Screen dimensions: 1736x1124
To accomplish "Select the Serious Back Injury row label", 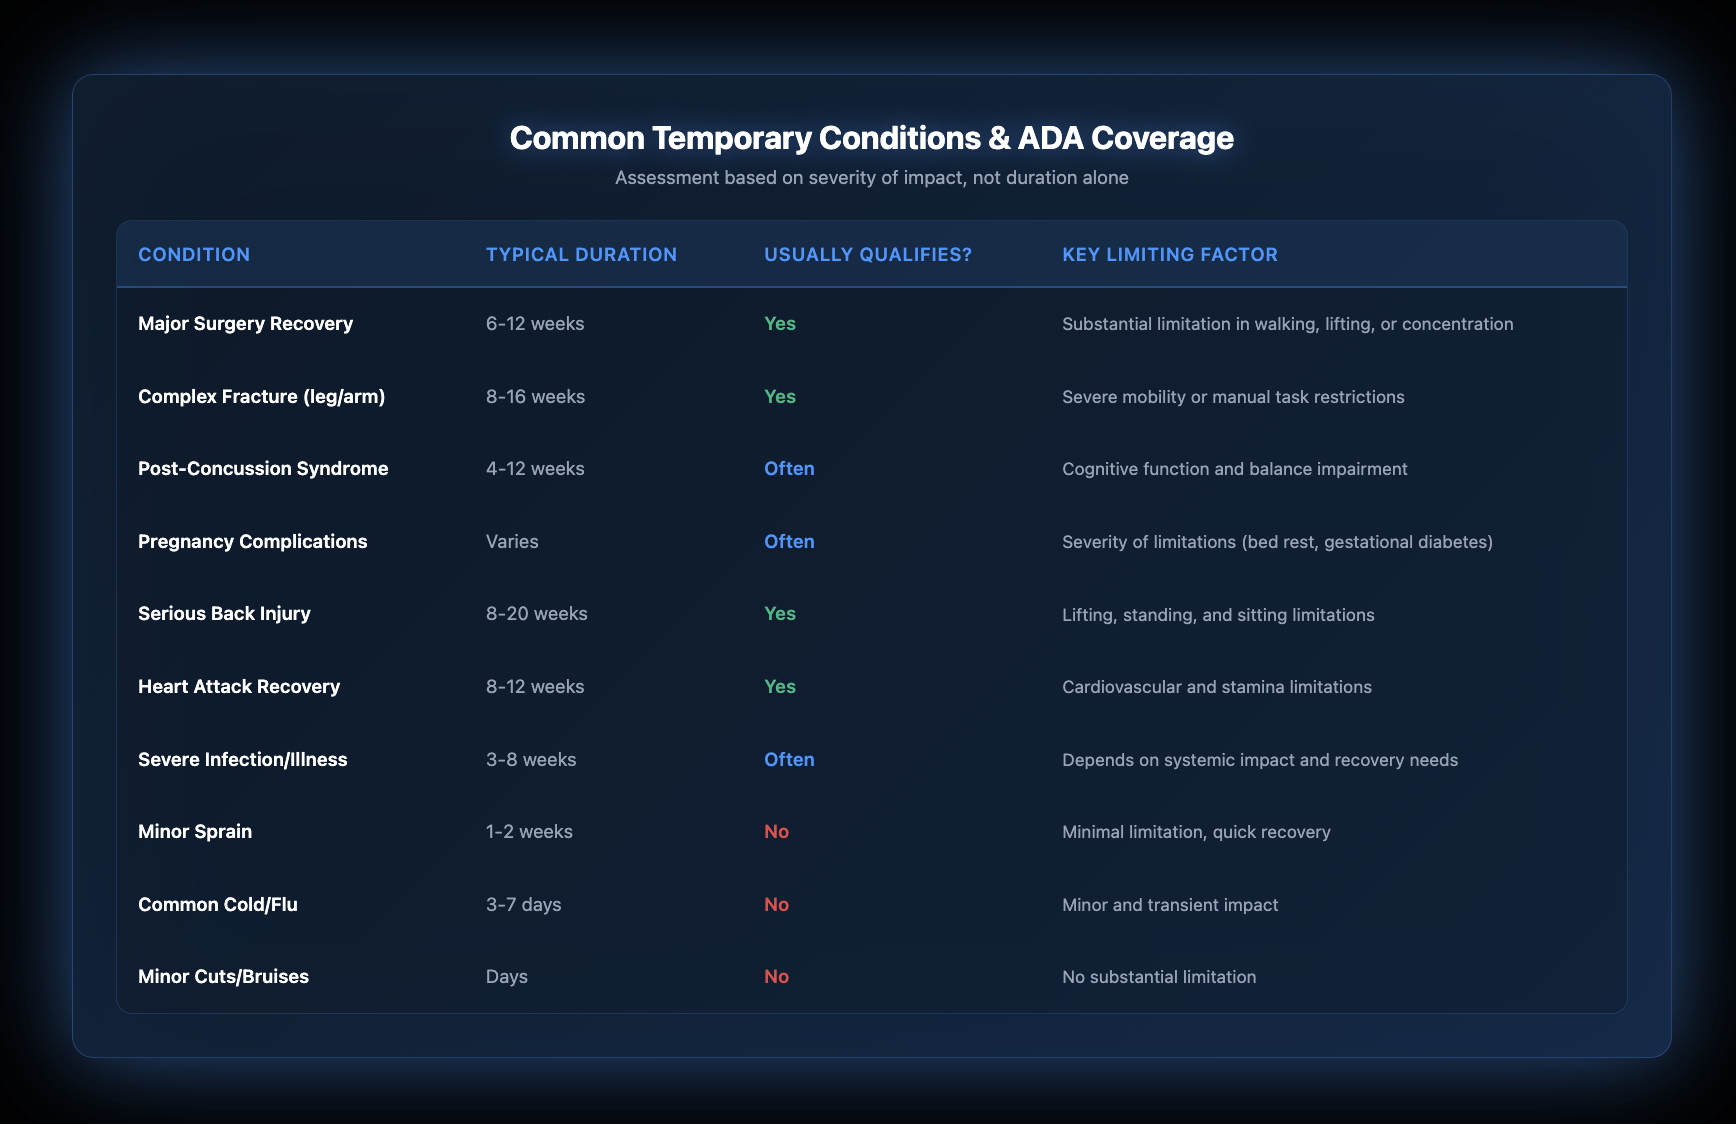I will coord(224,614).
